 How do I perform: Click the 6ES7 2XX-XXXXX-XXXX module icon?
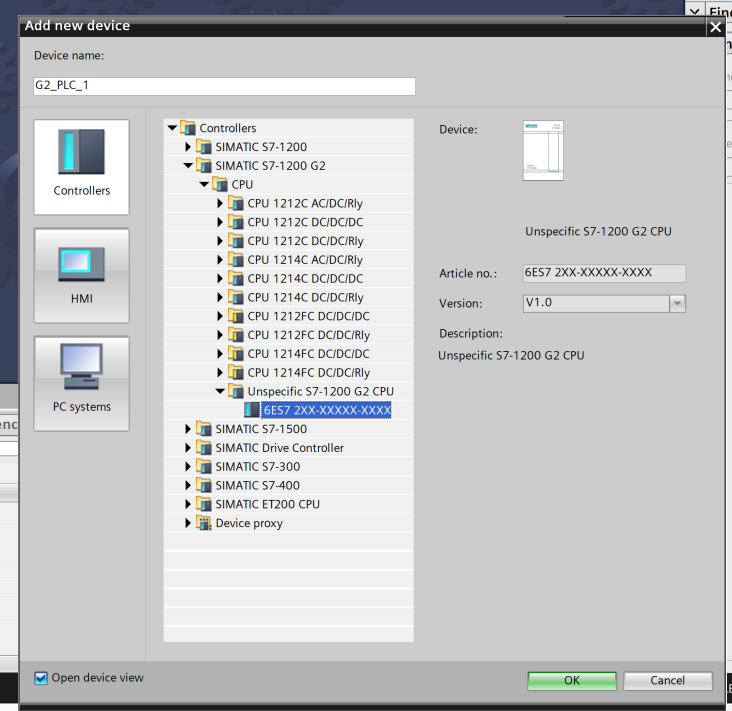coord(252,410)
